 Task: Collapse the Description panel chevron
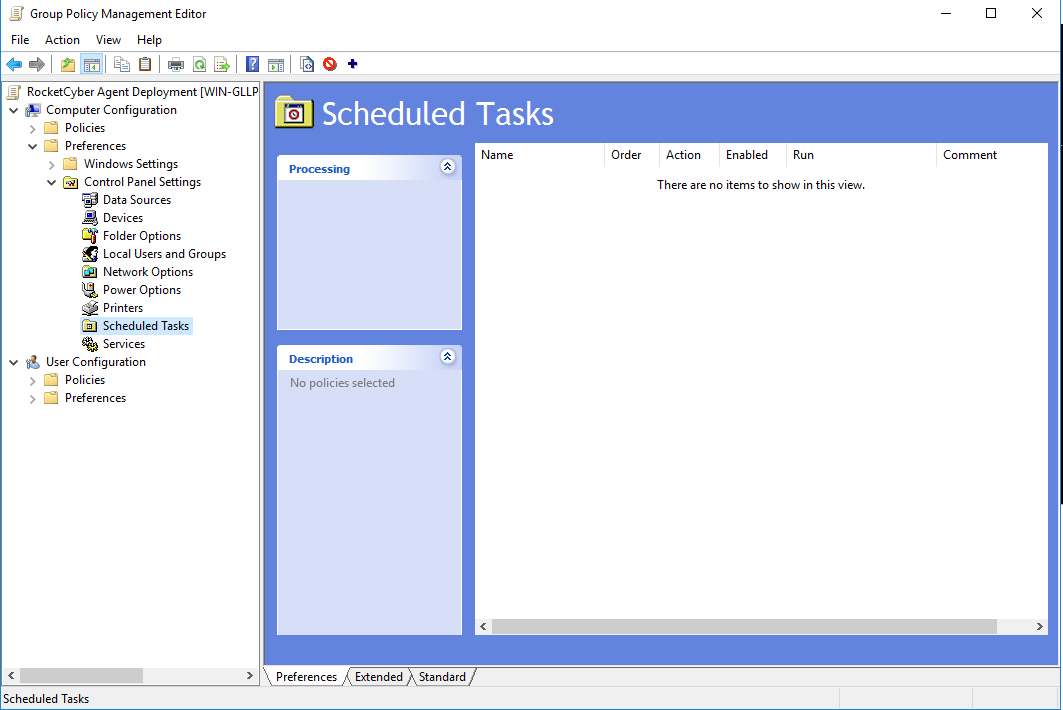click(x=447, y=357)
